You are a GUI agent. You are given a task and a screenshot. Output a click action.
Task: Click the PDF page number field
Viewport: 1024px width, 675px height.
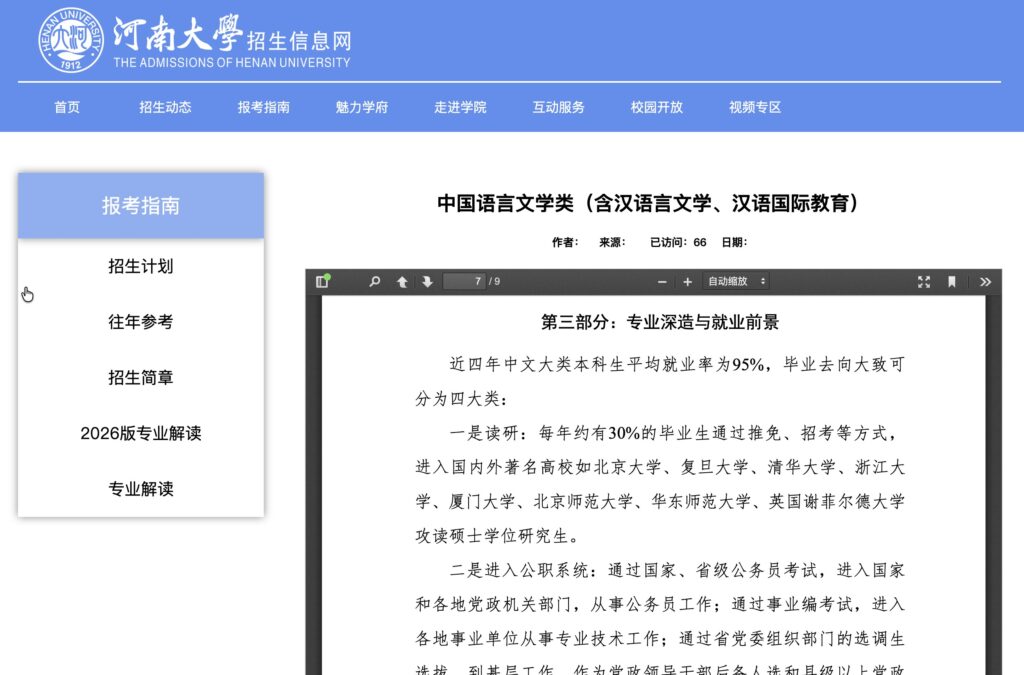pyautogui.click(x=464, y=281)
